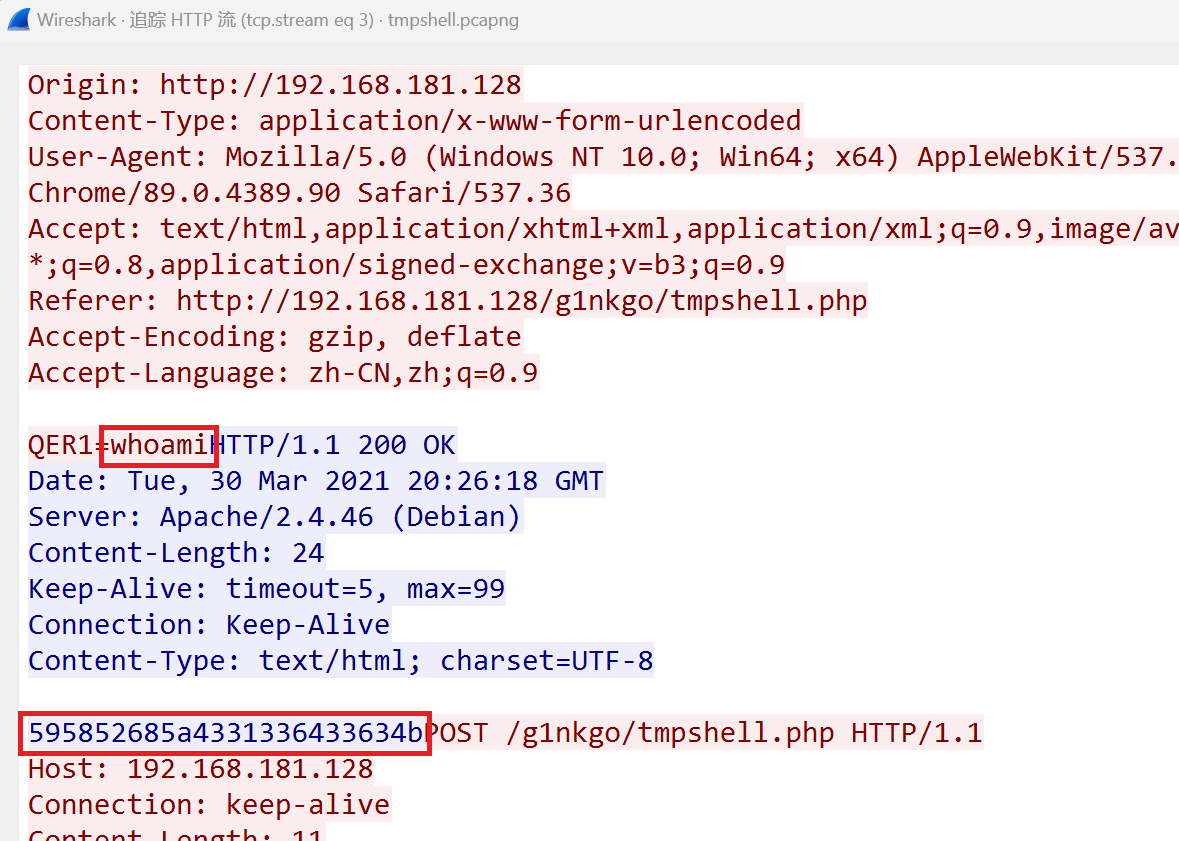Click the Server Apache/2.4.46 line
The image size is (1179, 841).
pos(274,518)
